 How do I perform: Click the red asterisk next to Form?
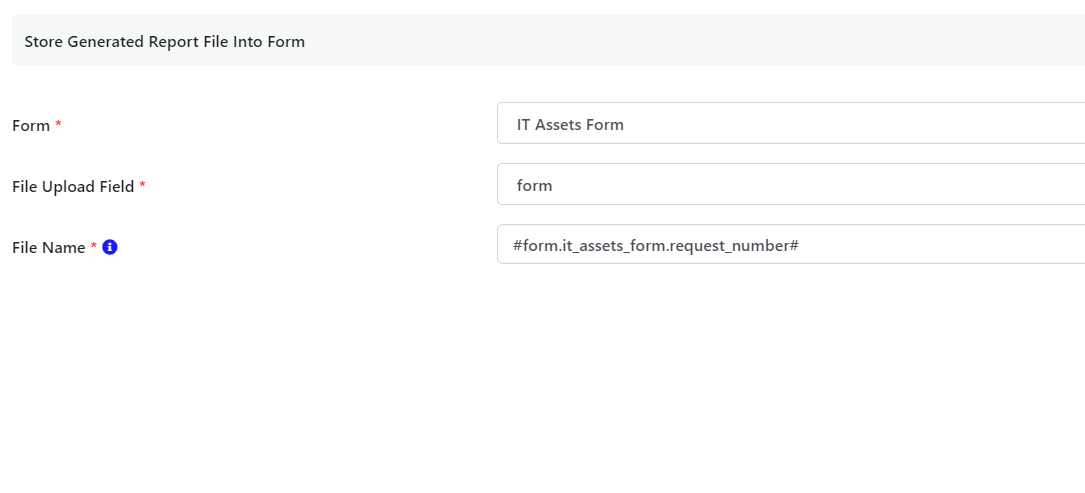[x=58, y=124]
